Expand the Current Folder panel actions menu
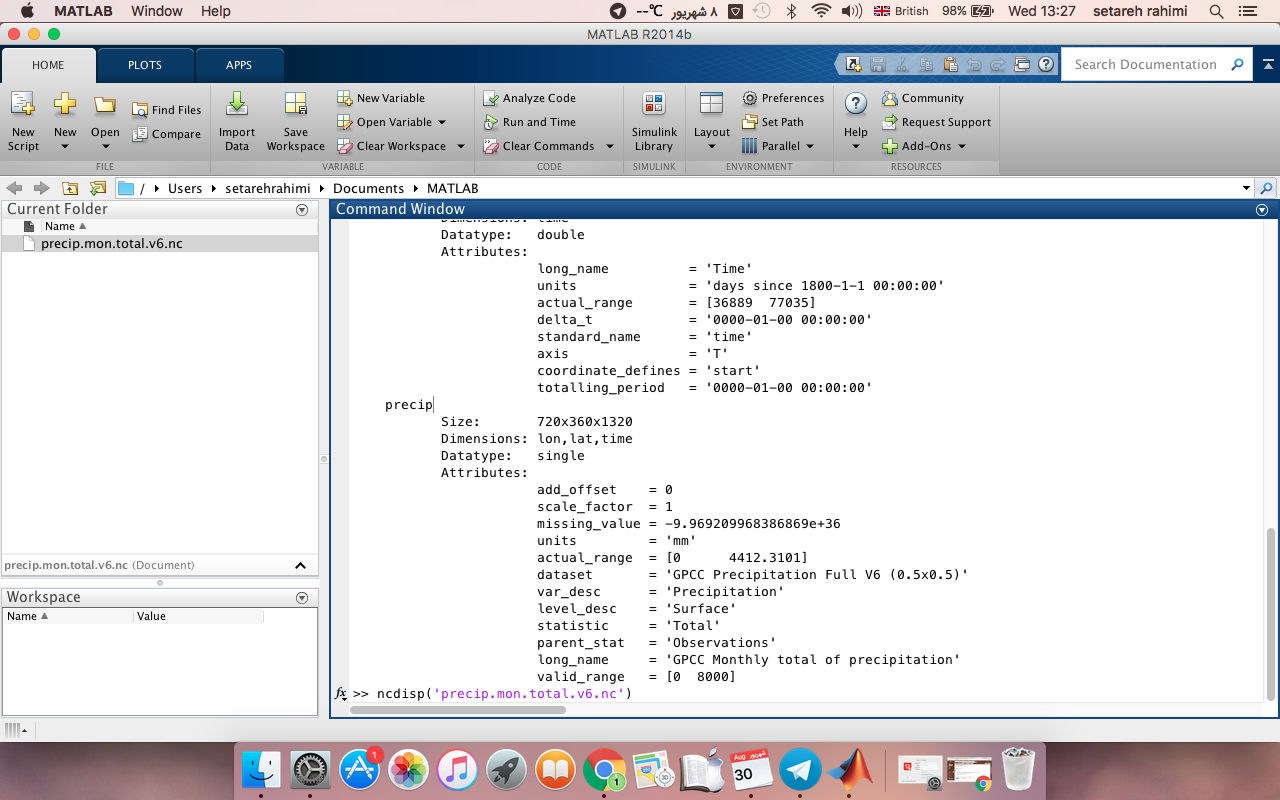Screen dimensions: 1280x800 (x=302, y=210)
